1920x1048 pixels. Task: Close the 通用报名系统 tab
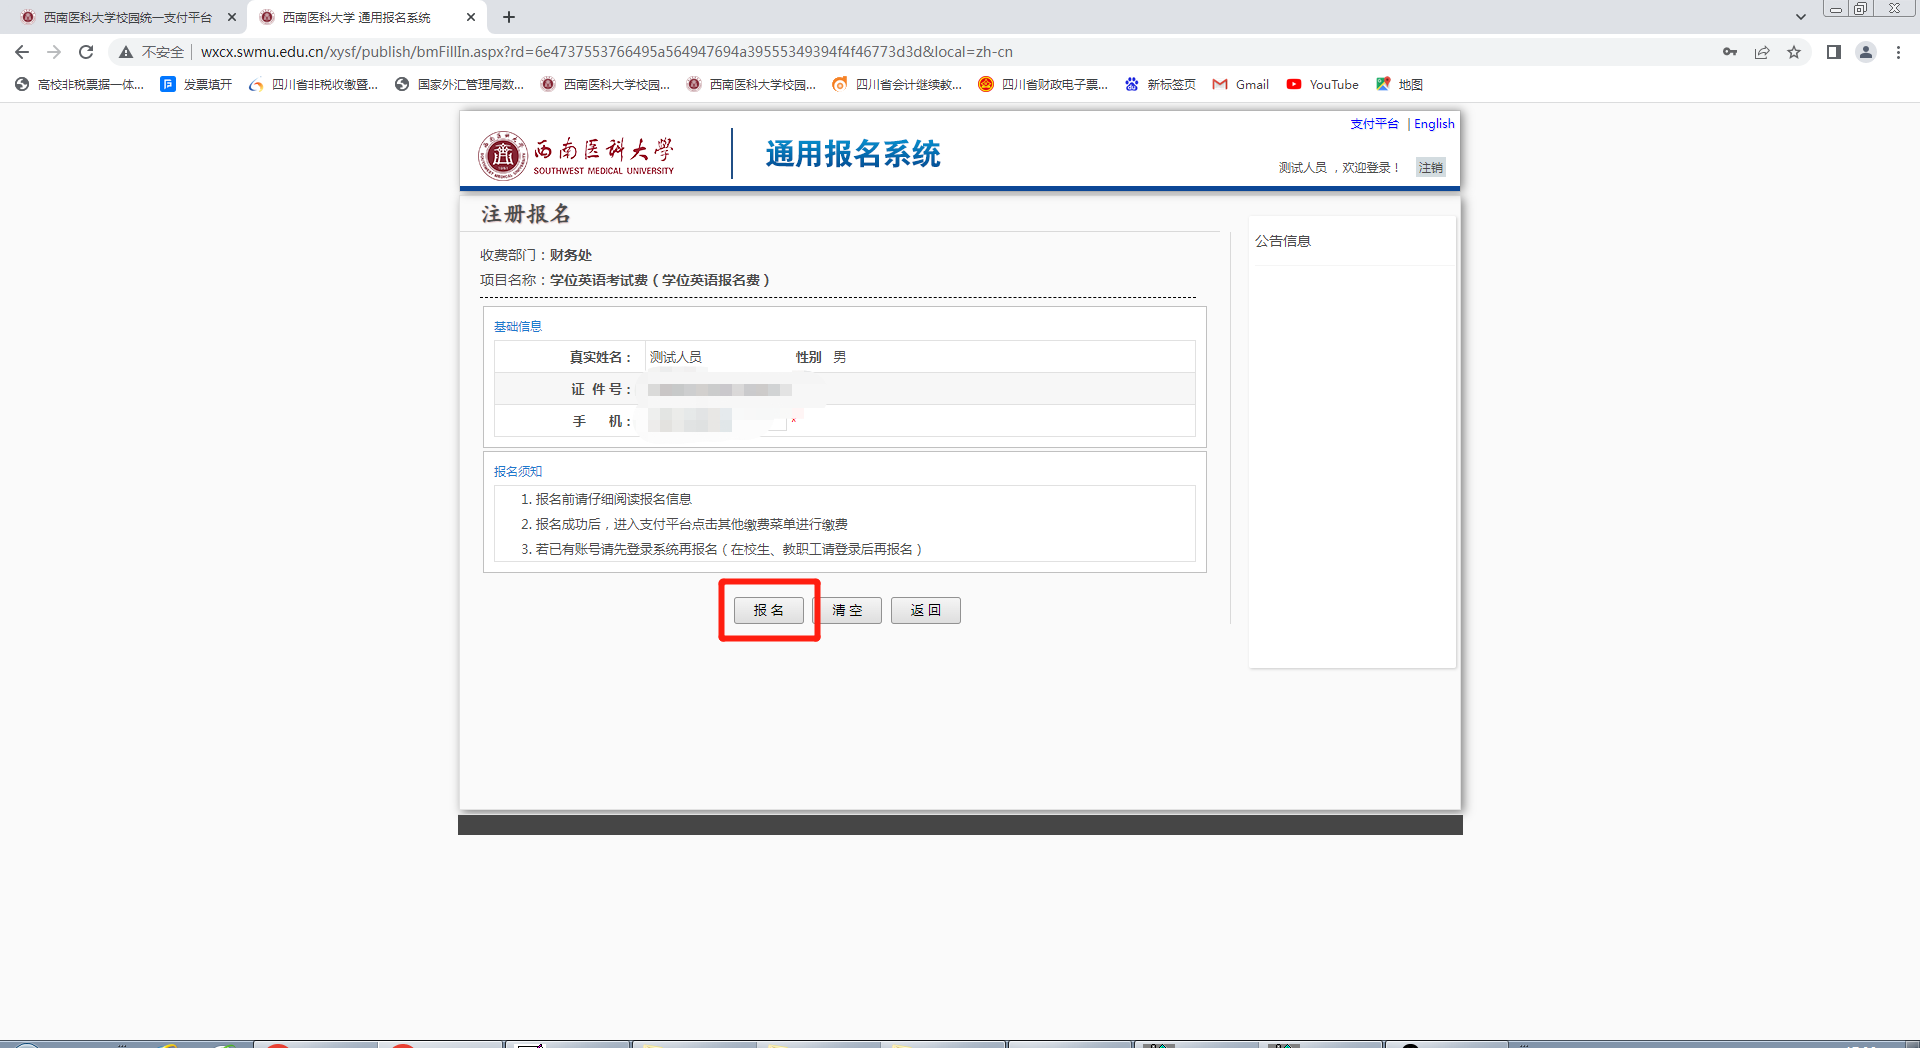point(471,17)
